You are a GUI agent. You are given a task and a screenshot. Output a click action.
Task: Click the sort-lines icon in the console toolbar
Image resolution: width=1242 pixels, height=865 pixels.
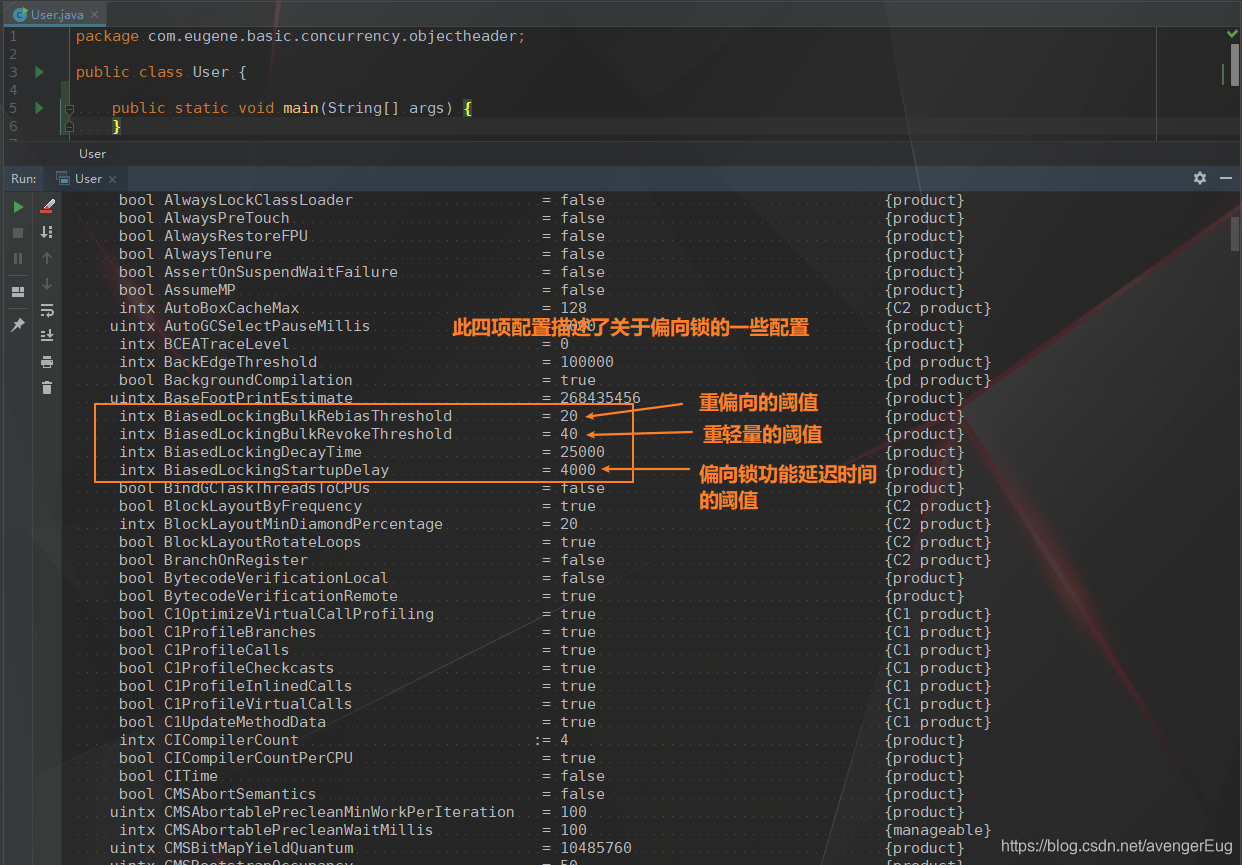[47, 232]
